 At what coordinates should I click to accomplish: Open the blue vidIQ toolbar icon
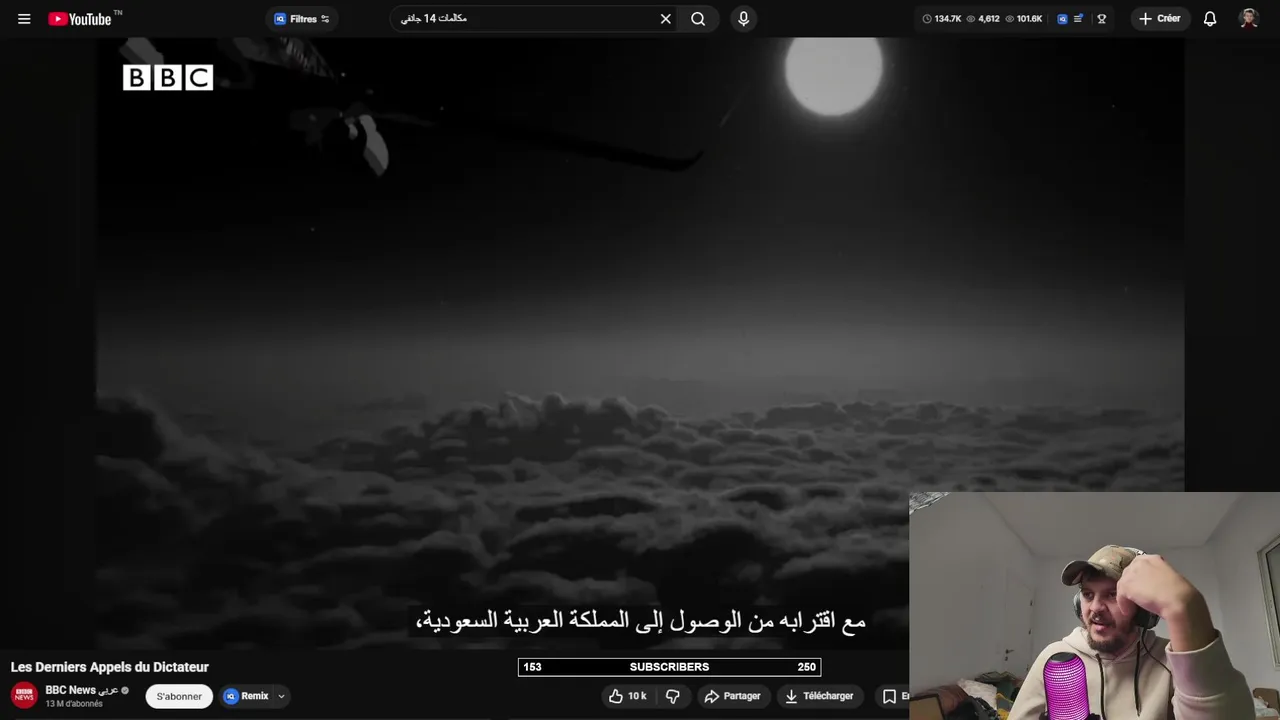click(1062, 19)
